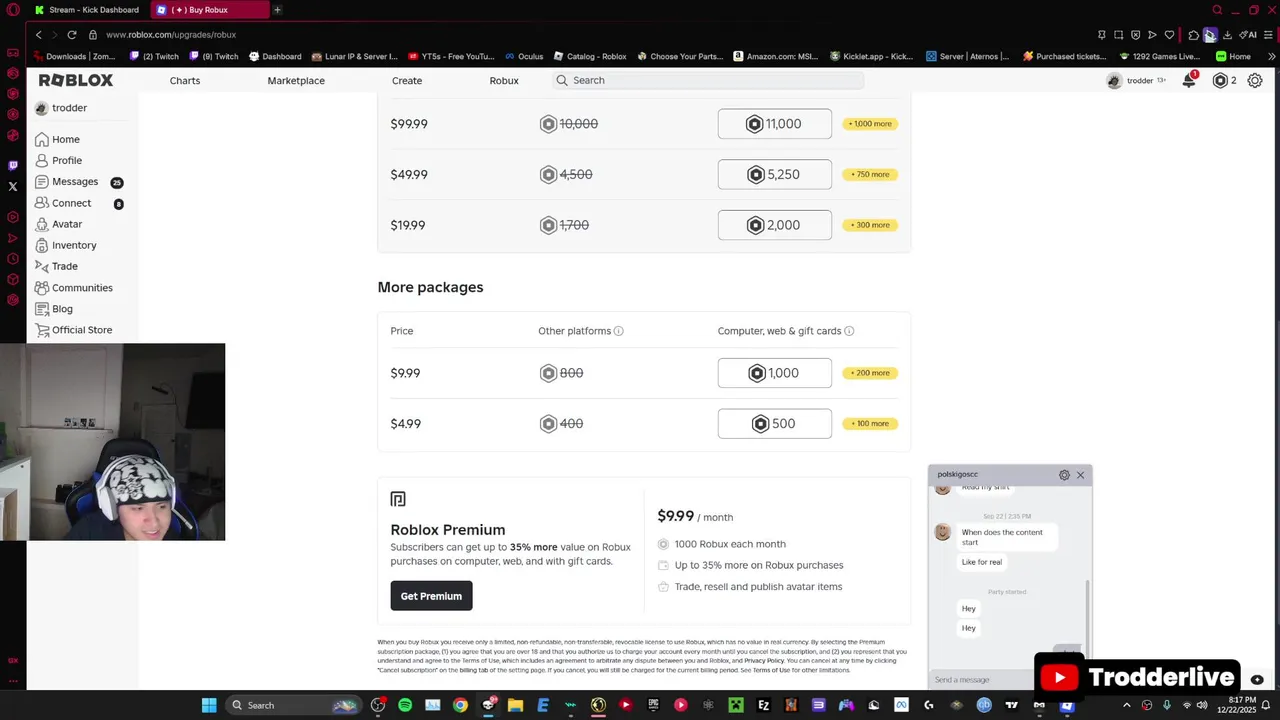The height and width of the screenshot is (720, 1280).
Task: Open Messages in the left sidebar
Action: [x=67, y=182]
